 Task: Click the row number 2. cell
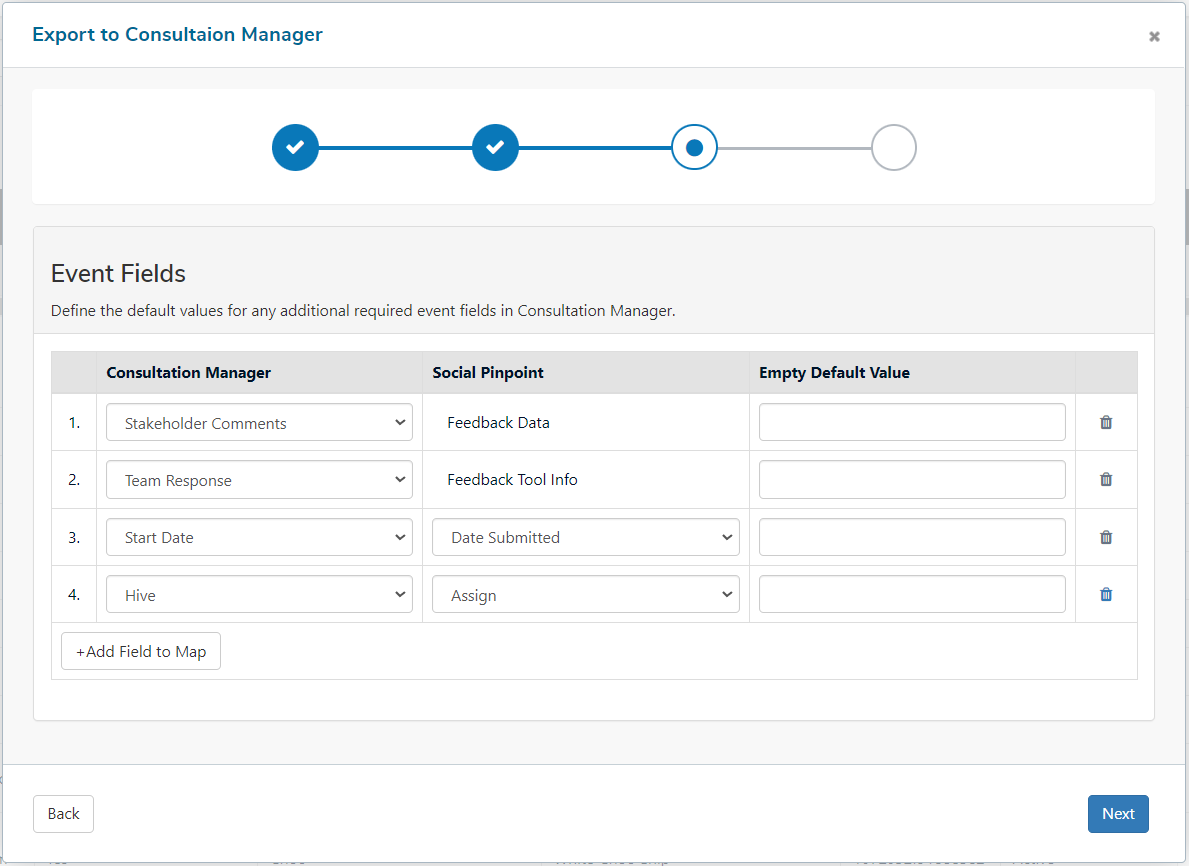[x=74, y=479]
